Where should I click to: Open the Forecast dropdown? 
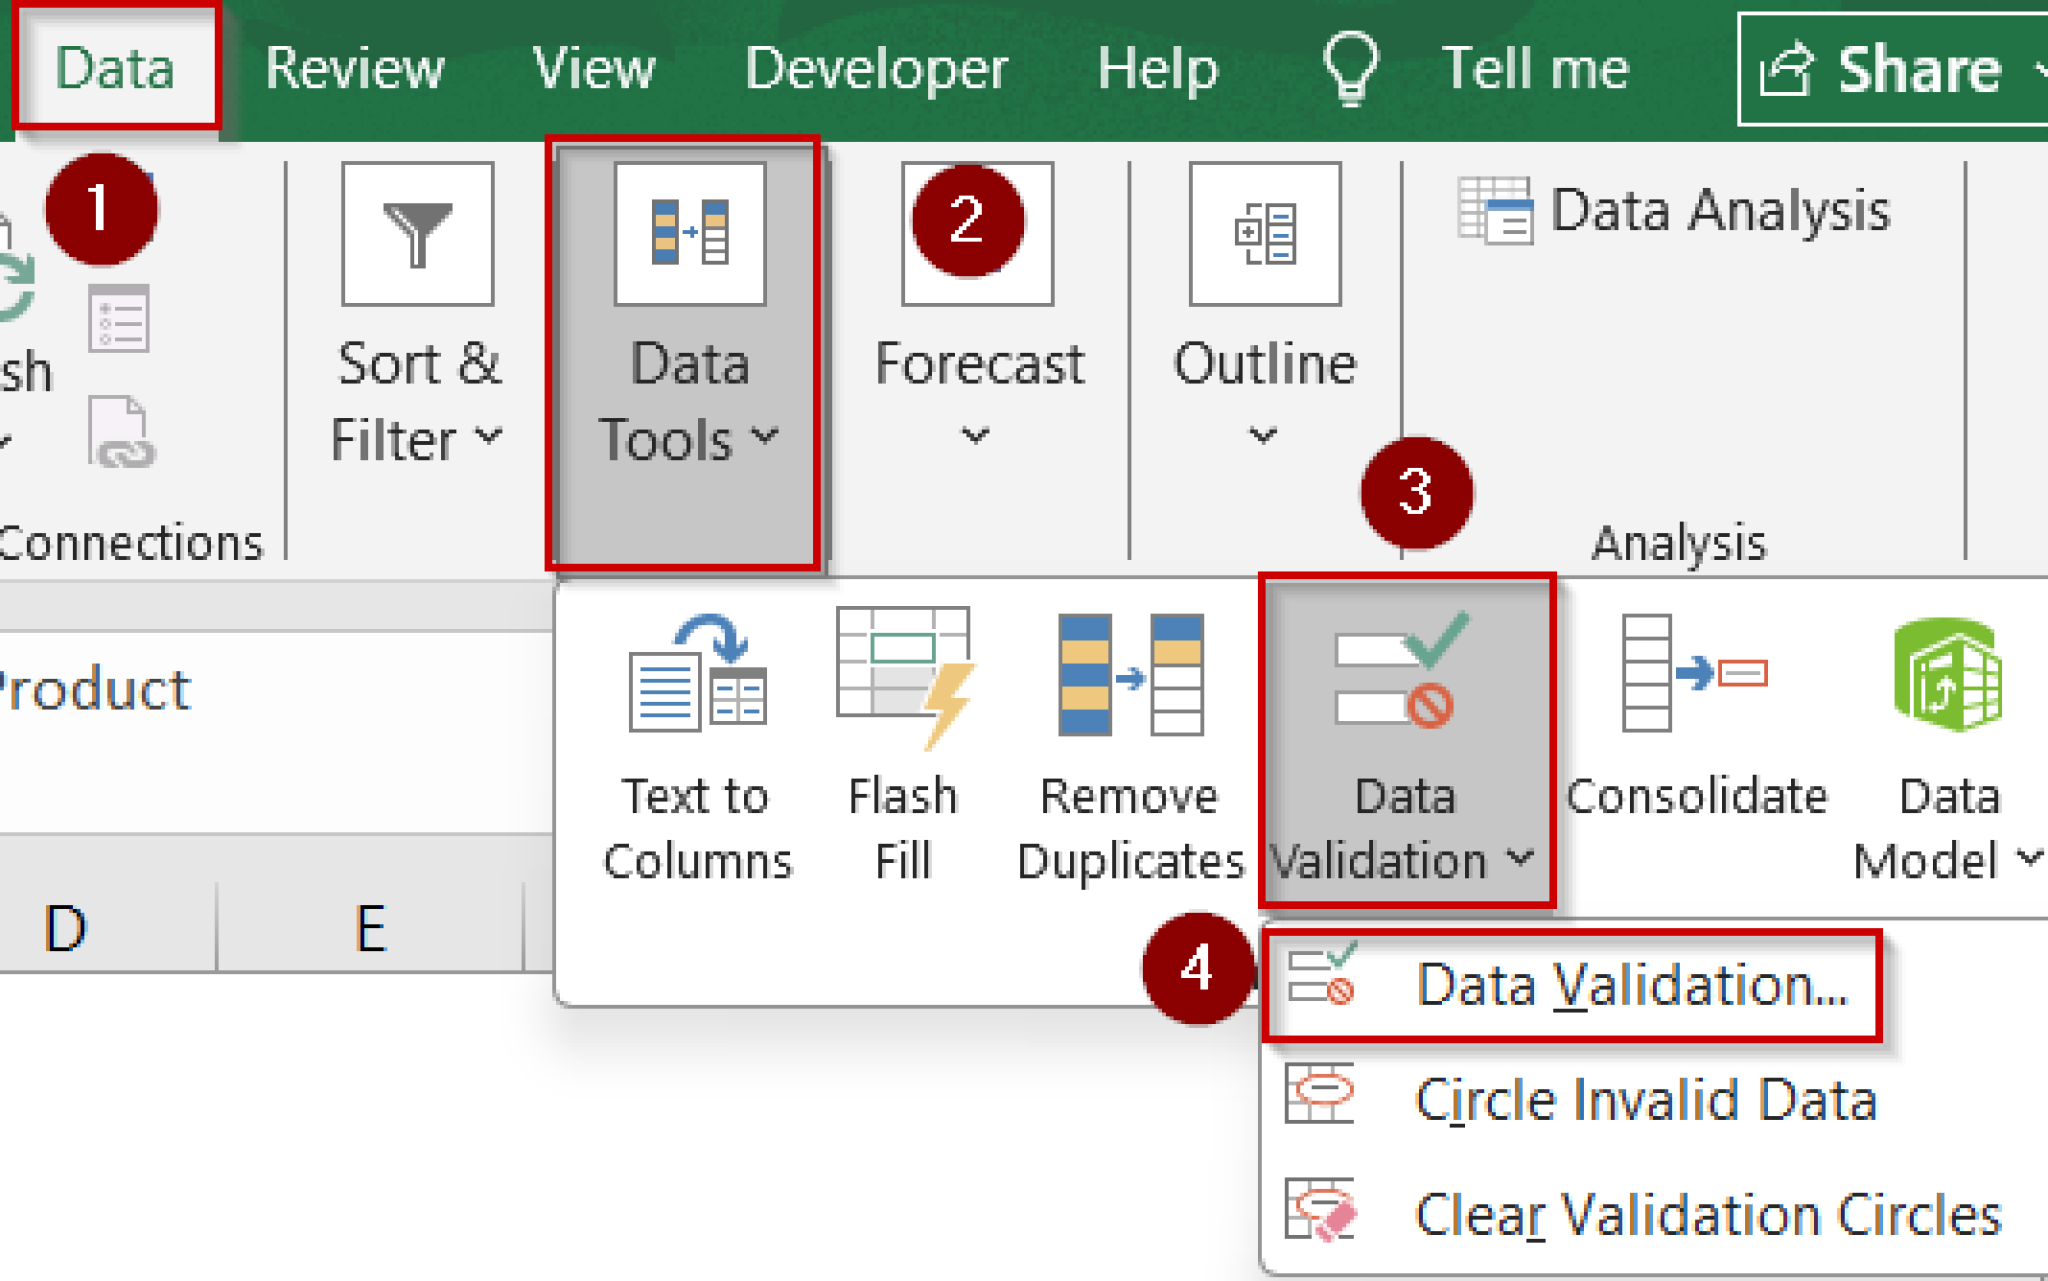(977, 437)
